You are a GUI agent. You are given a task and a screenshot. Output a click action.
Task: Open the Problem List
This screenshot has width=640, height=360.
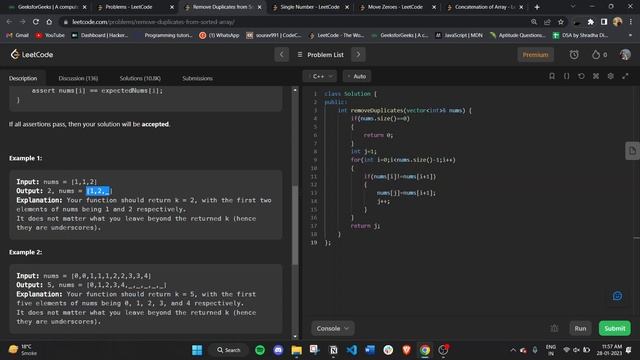point(320,55)
